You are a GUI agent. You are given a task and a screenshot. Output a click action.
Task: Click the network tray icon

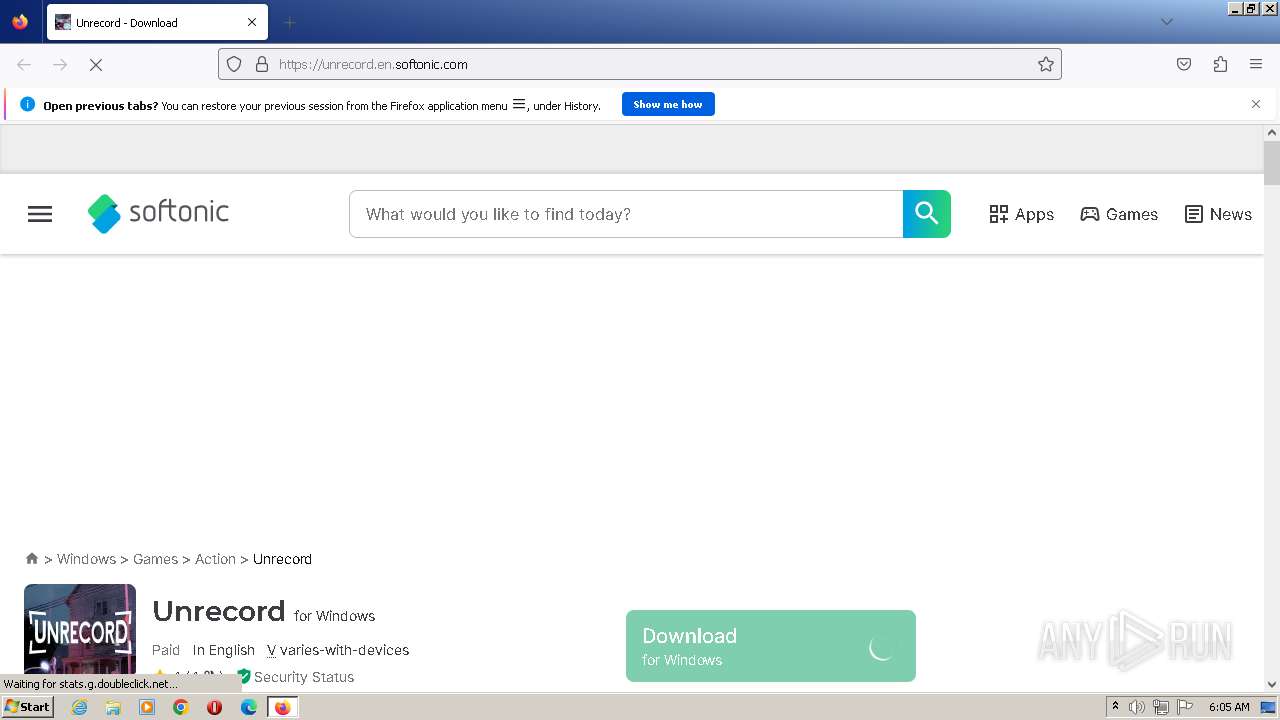pyautogui.click(x=1161, y=707)
